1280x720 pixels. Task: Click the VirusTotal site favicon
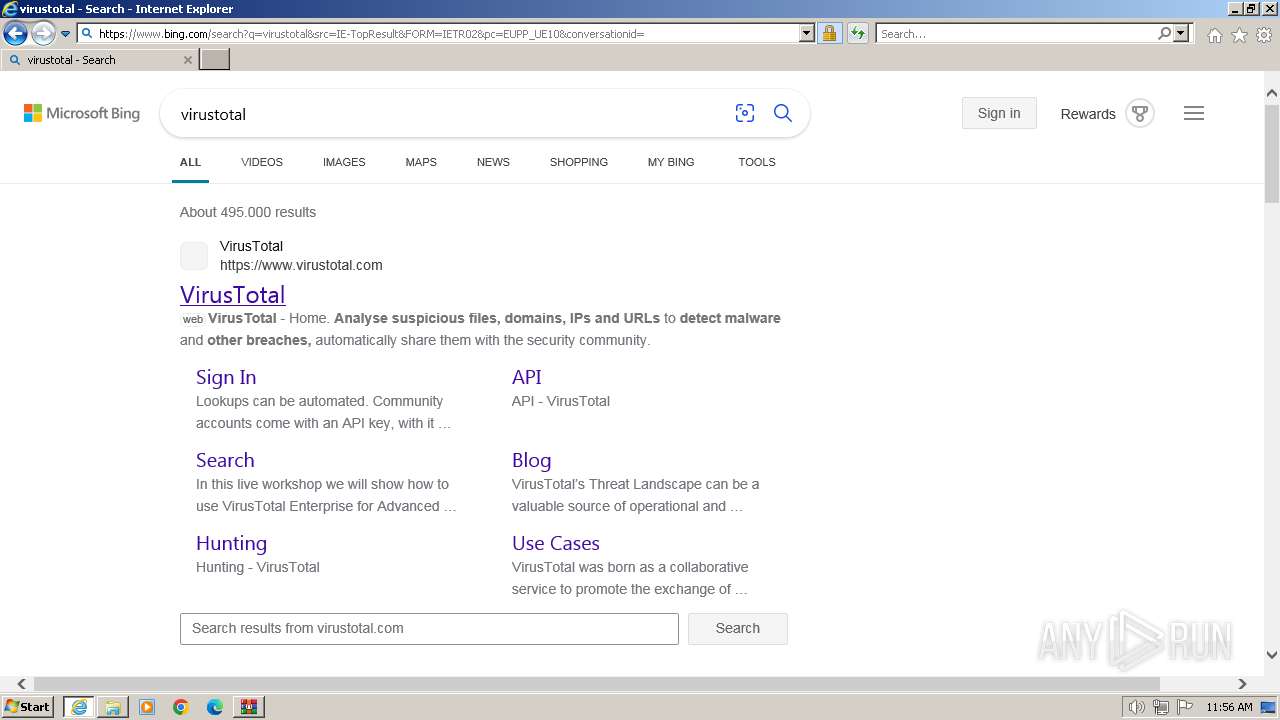point(194,256)
